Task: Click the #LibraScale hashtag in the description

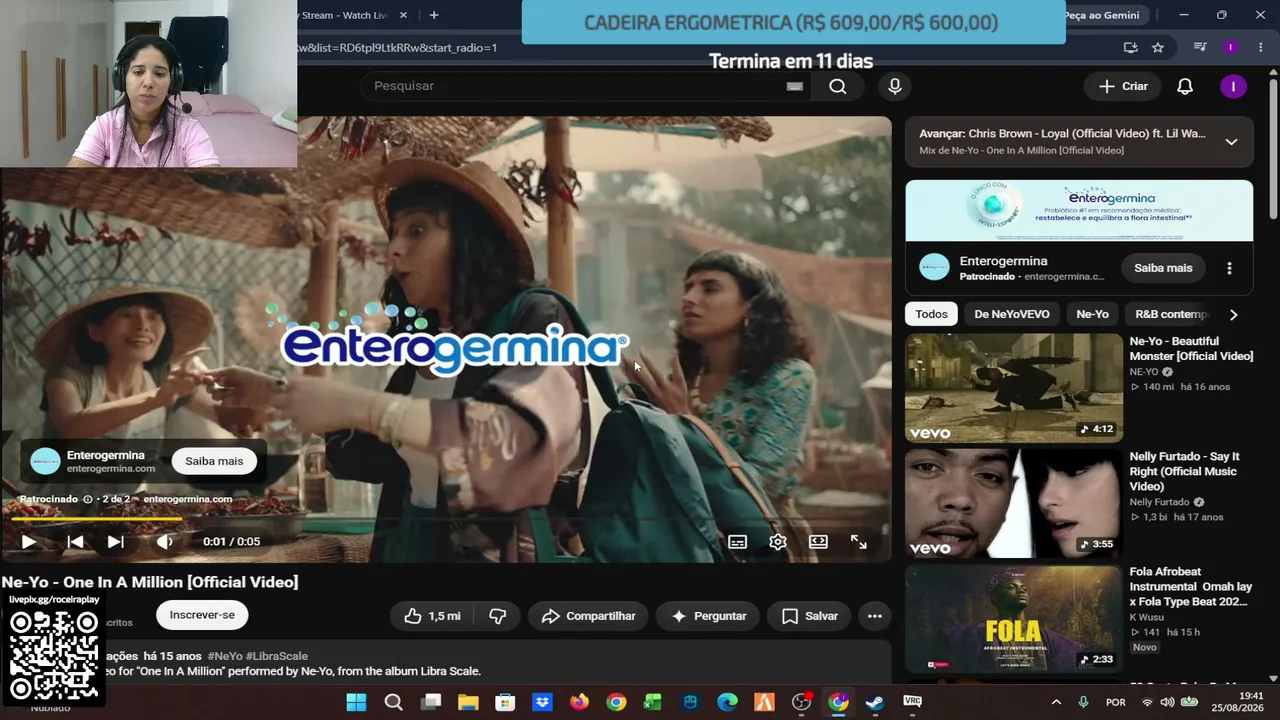Action: (x=277, y=656)
